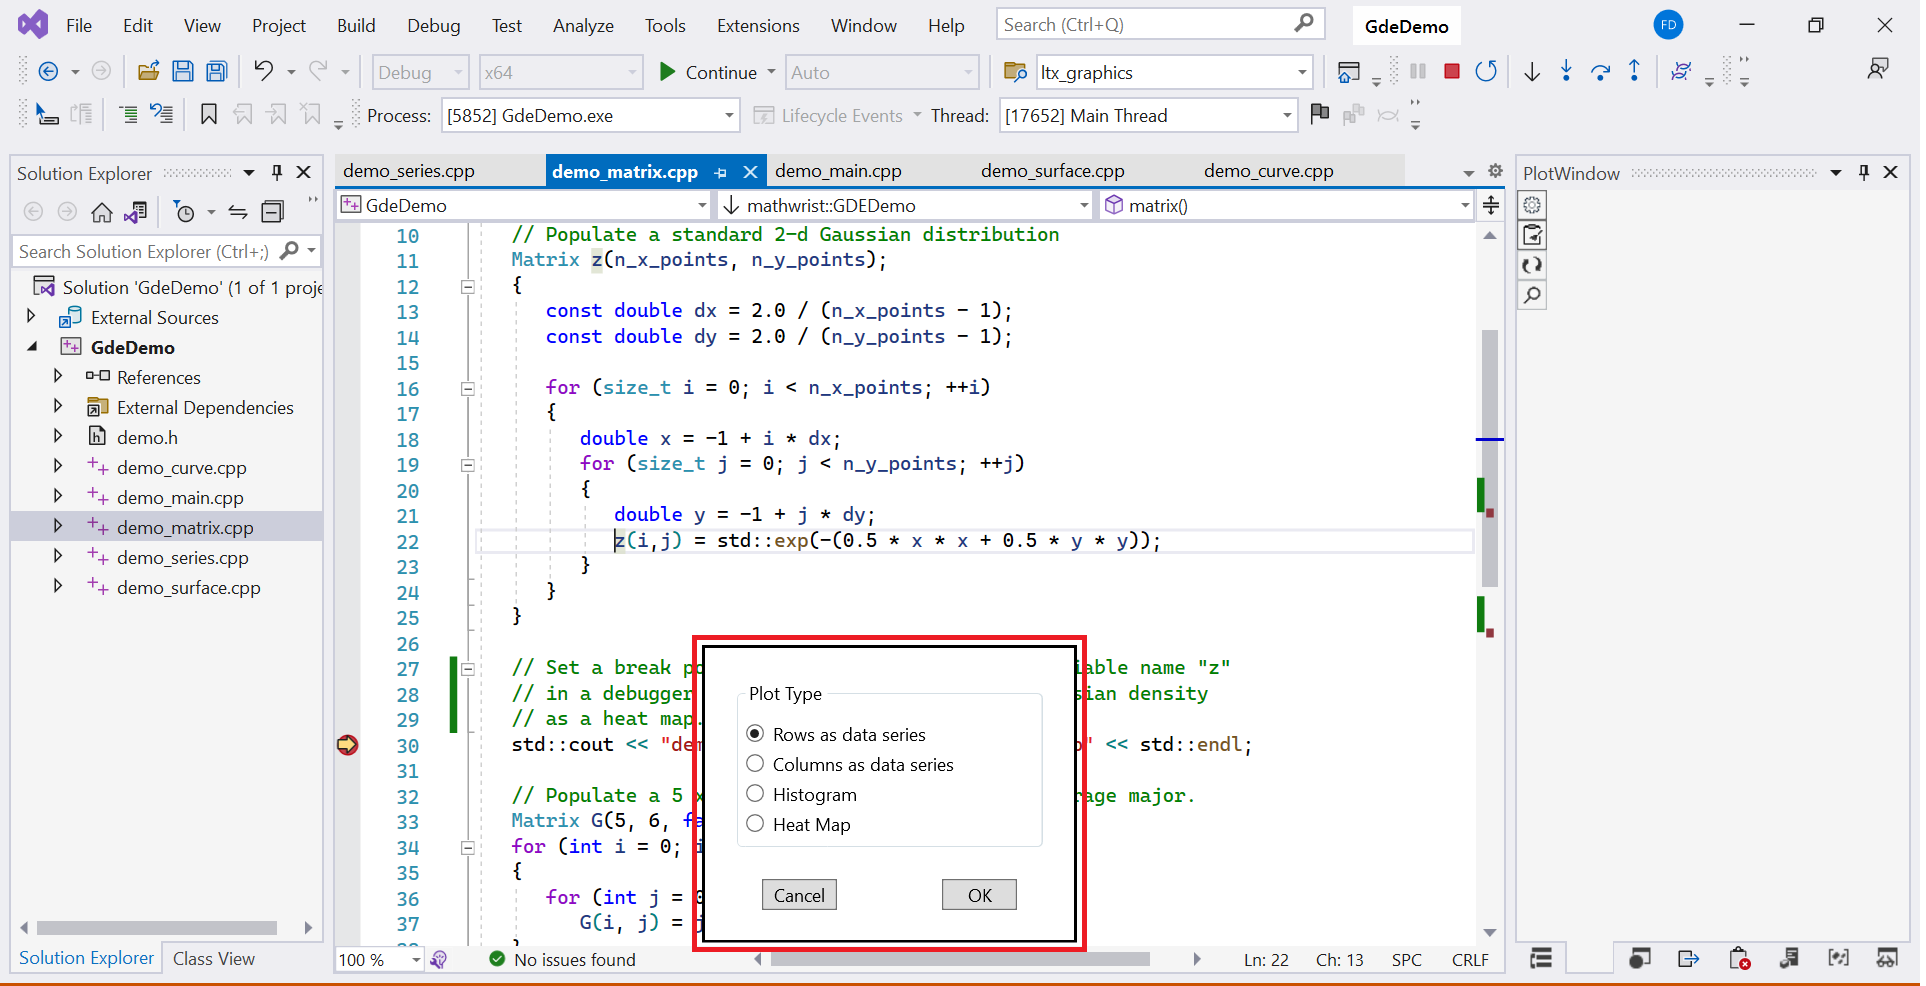Pin the PlotWindow panel

click(1864, 173)
